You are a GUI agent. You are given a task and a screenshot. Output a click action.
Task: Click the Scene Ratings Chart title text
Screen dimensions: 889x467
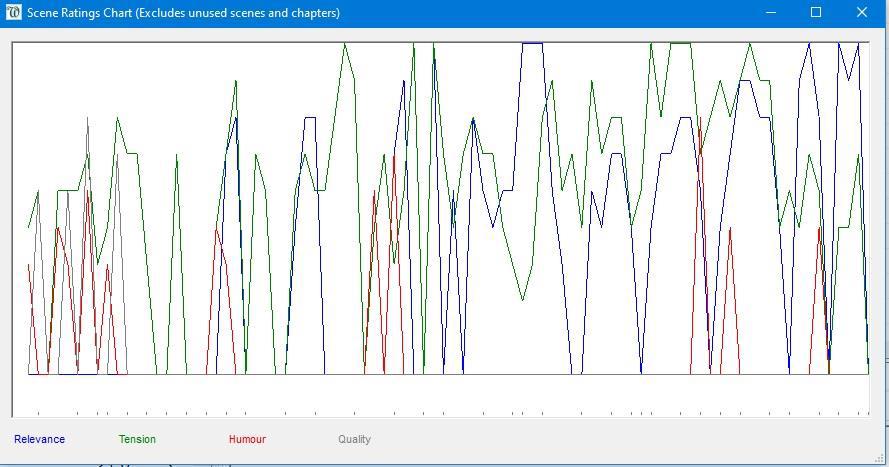(x=183, y=13)
